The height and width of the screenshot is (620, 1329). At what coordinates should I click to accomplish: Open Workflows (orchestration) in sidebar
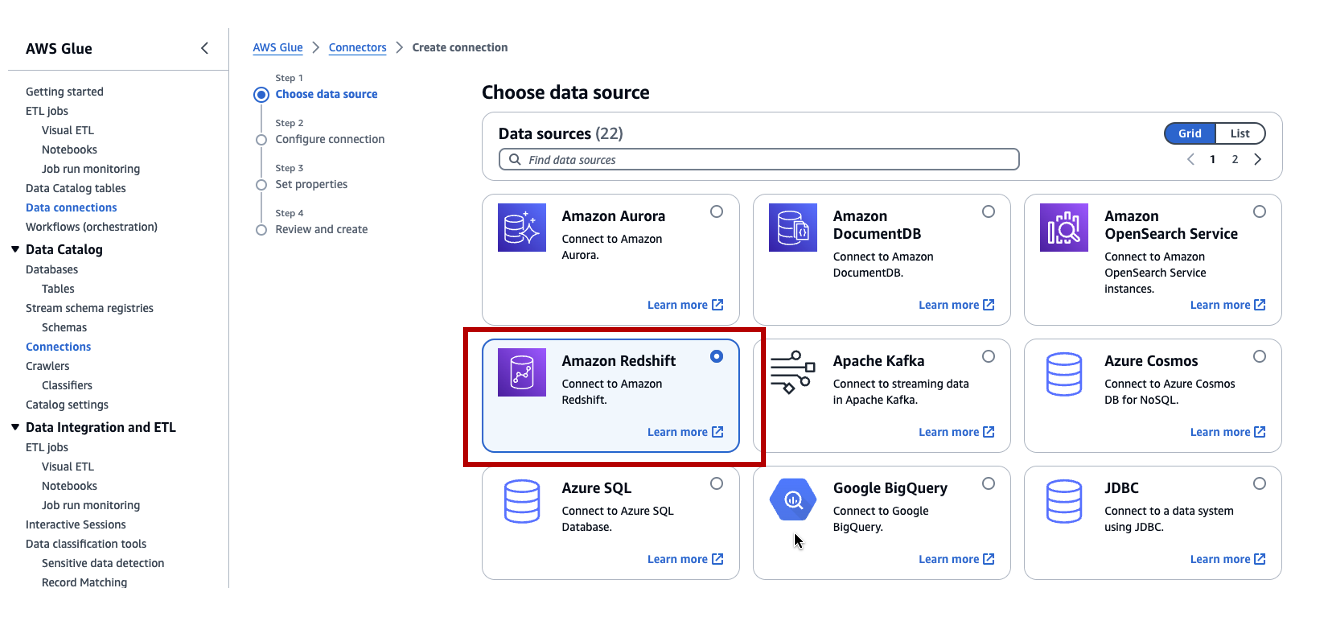coord(92,227)
